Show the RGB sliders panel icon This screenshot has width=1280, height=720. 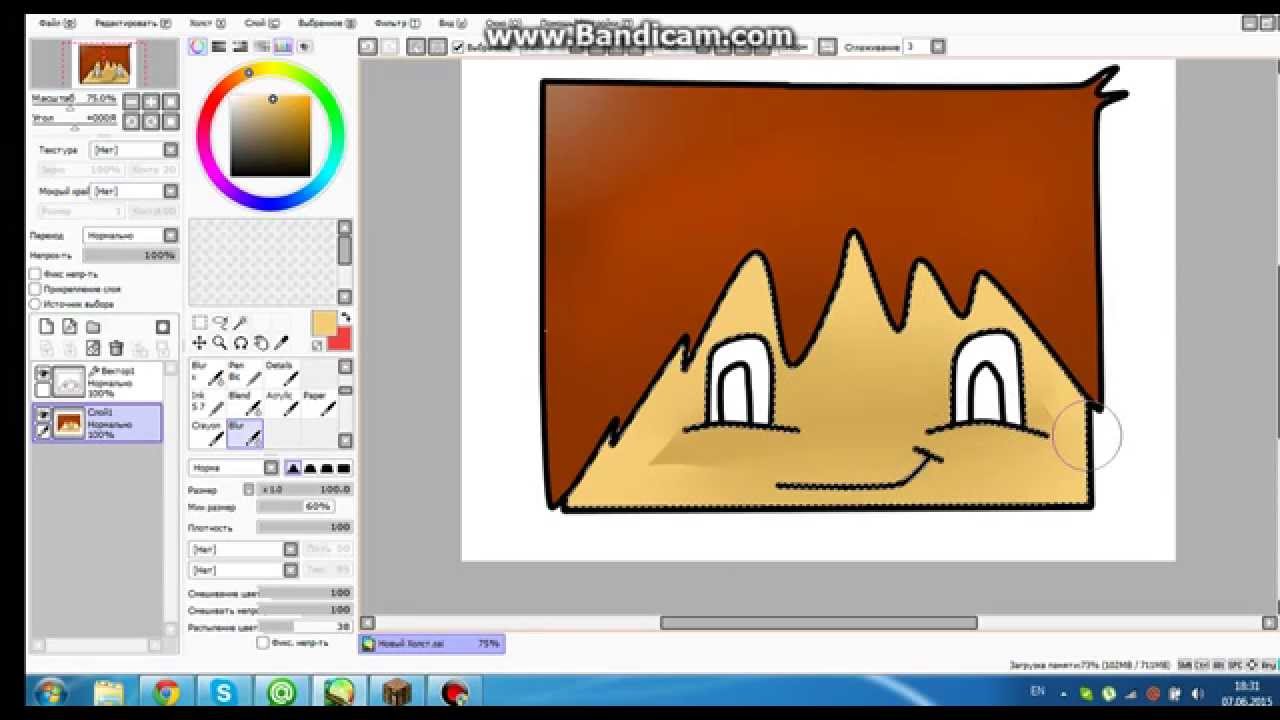(220, 46)
